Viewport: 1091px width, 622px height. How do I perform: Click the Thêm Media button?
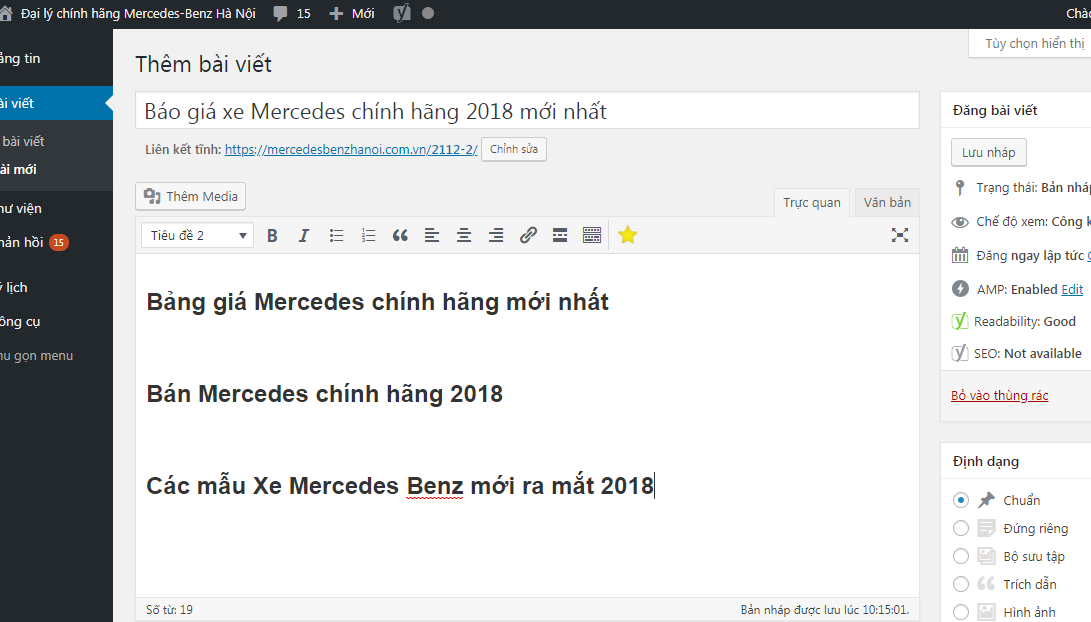tap(191, 196)
